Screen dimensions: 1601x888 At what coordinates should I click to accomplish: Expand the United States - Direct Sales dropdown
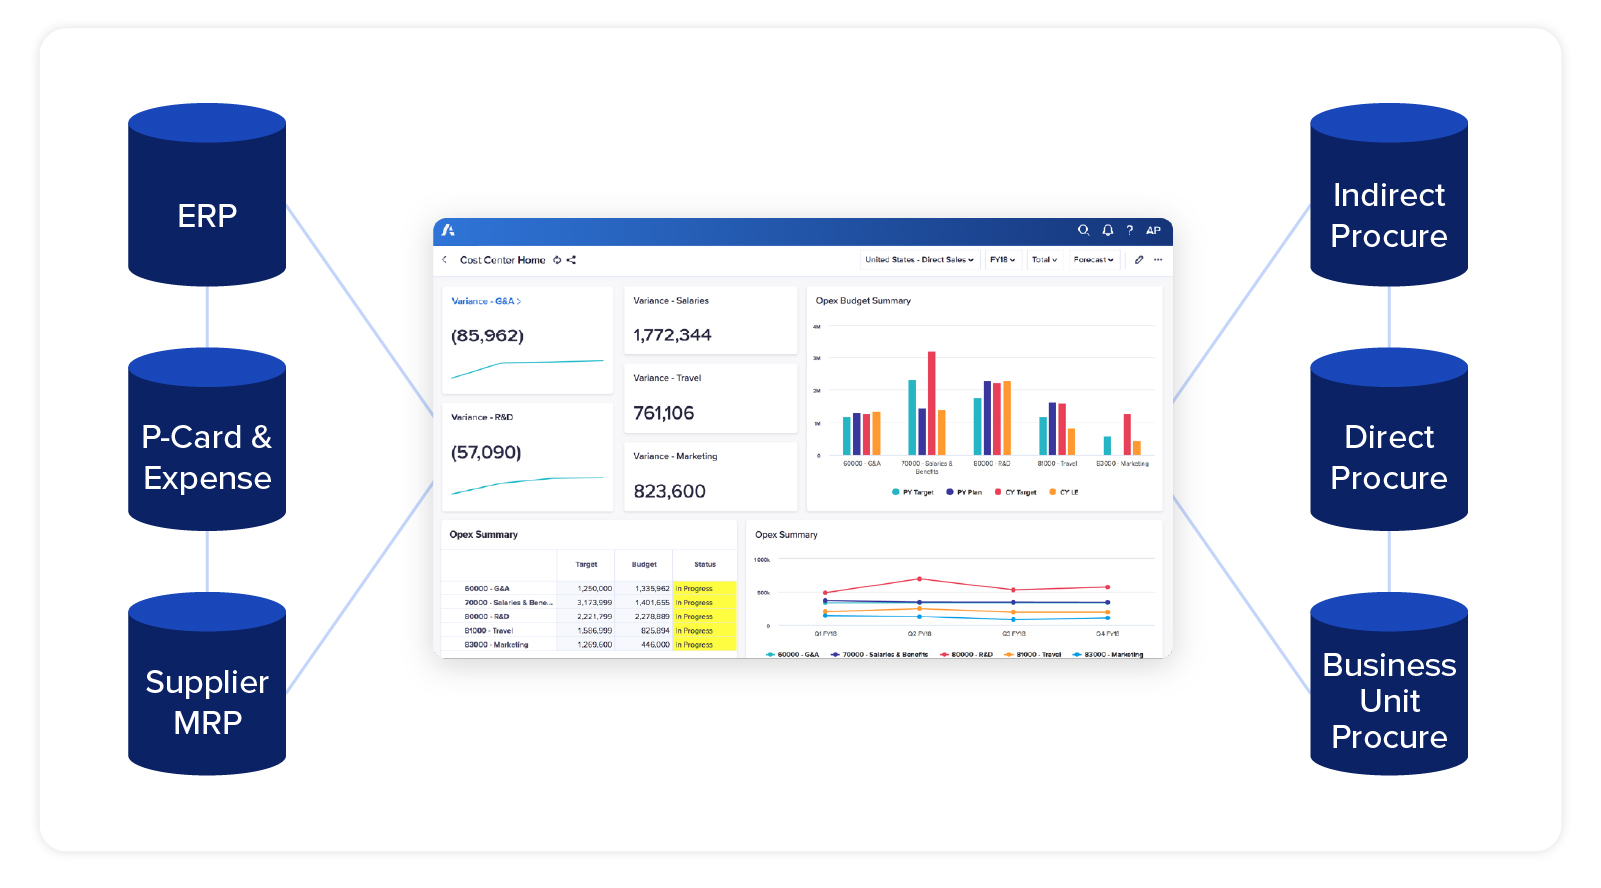919,260
